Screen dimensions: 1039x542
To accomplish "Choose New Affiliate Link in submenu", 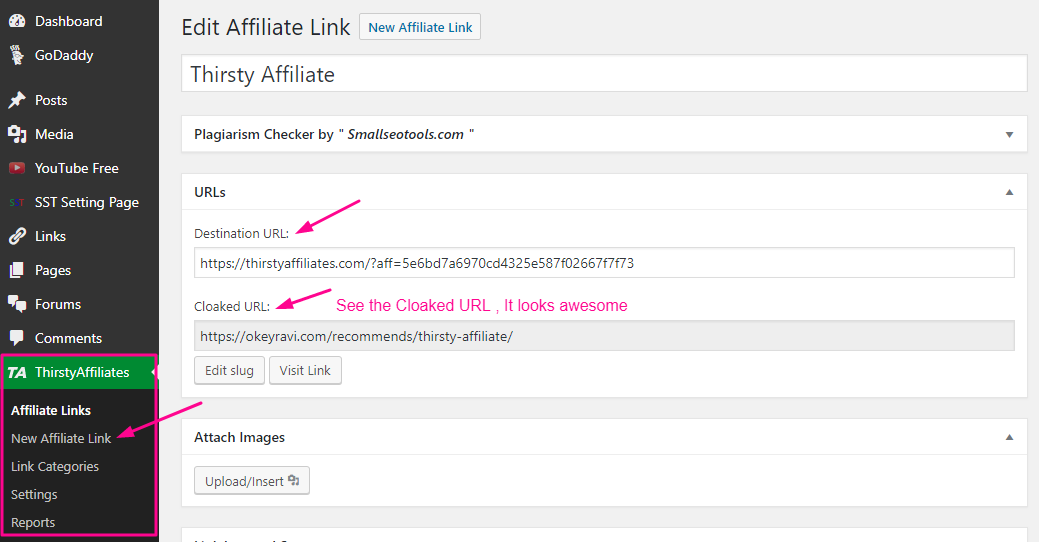I will 61,439.
